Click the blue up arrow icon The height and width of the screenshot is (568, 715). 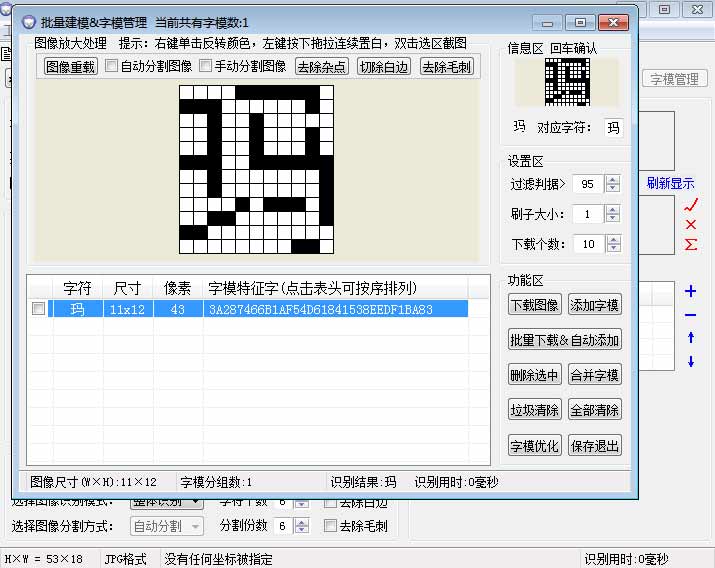690,338
